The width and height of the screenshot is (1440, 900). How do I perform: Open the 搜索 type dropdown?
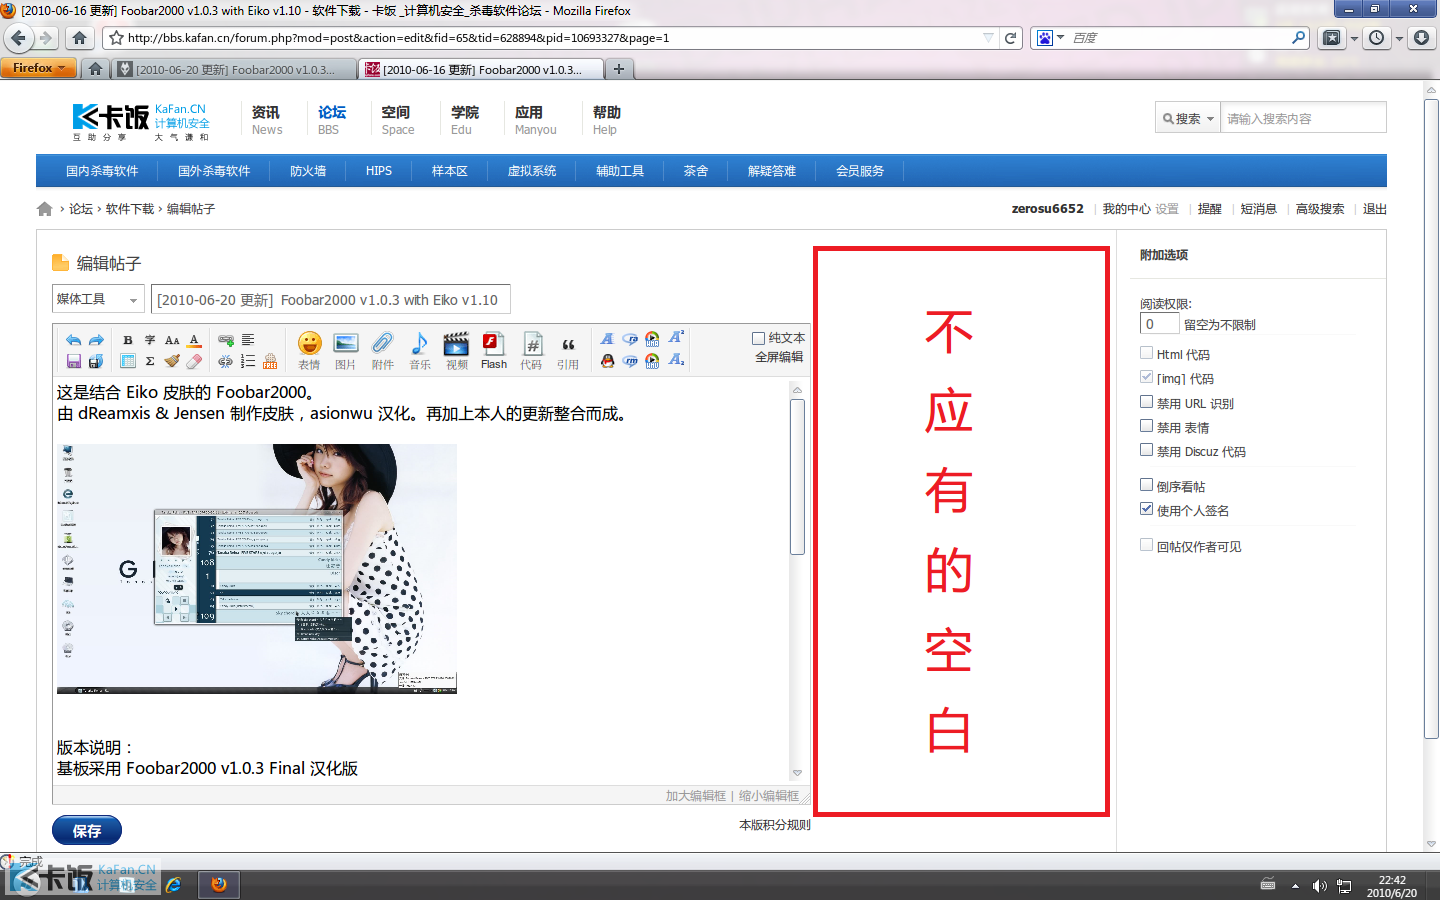tap(1188, 118)
